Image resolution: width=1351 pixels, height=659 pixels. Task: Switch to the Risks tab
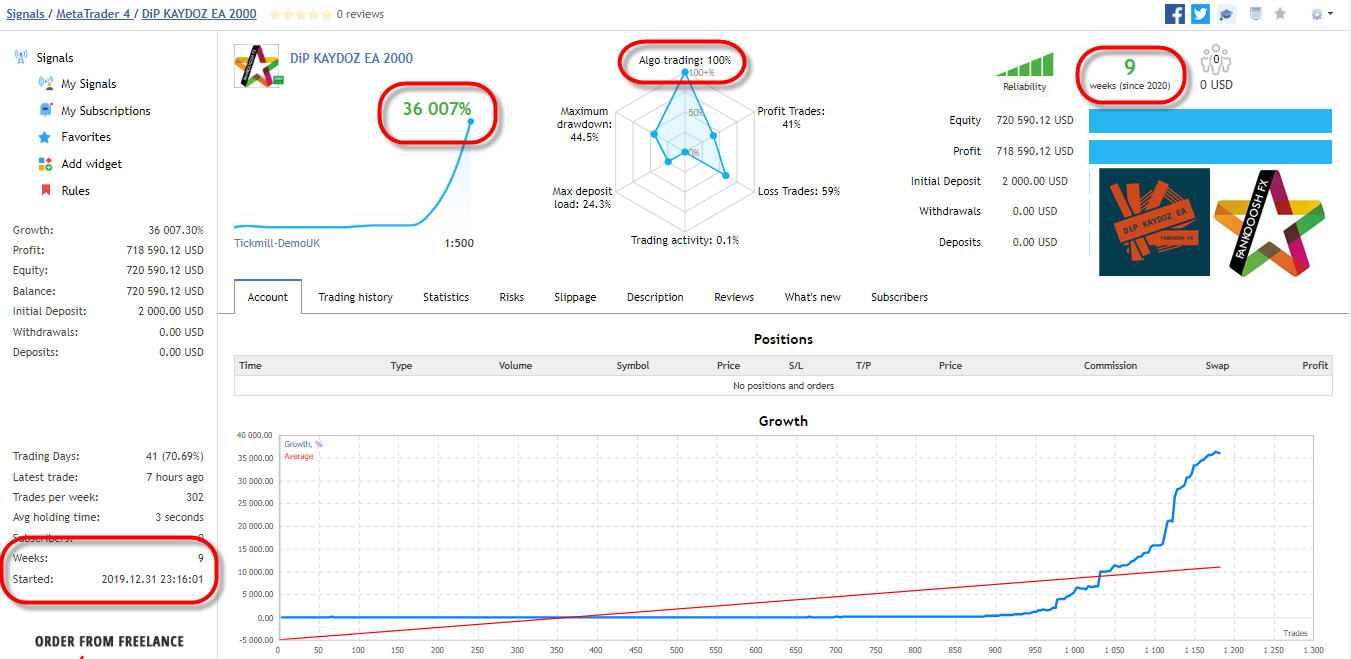pyautogui.click(x=511, y=297)
